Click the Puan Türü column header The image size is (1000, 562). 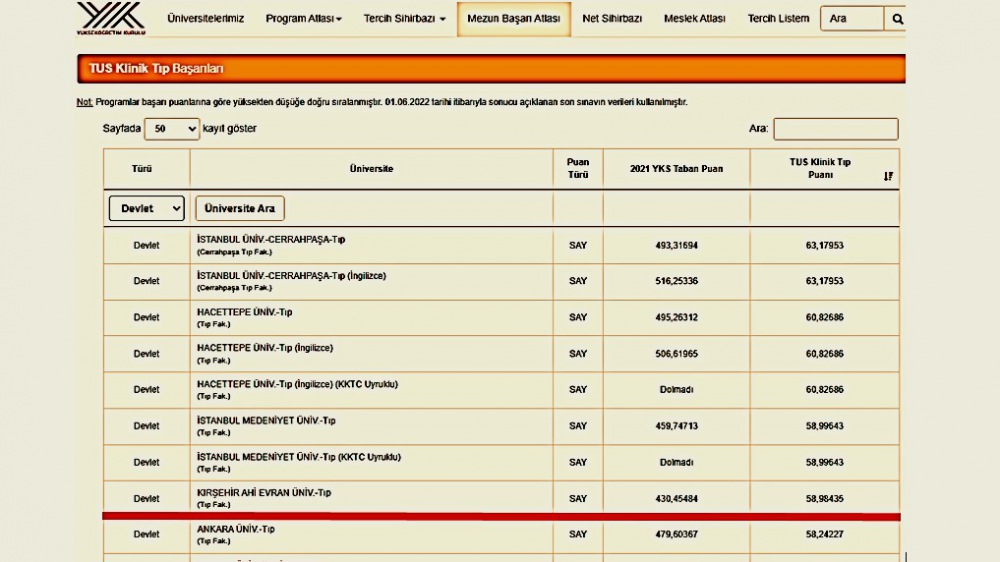578,169
